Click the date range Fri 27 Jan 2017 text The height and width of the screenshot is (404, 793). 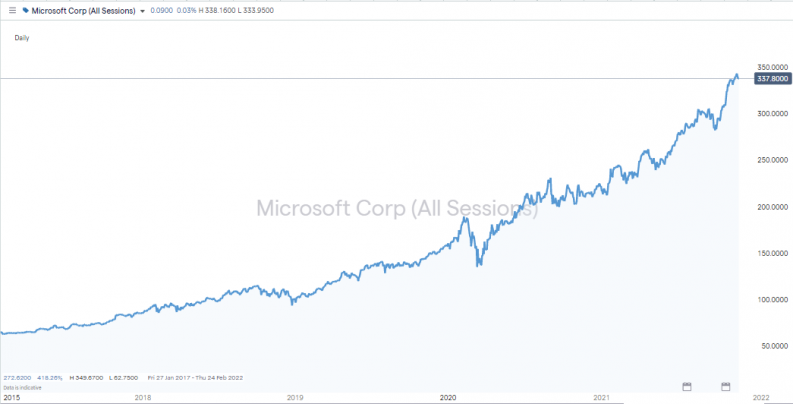(x=168, y=378)
